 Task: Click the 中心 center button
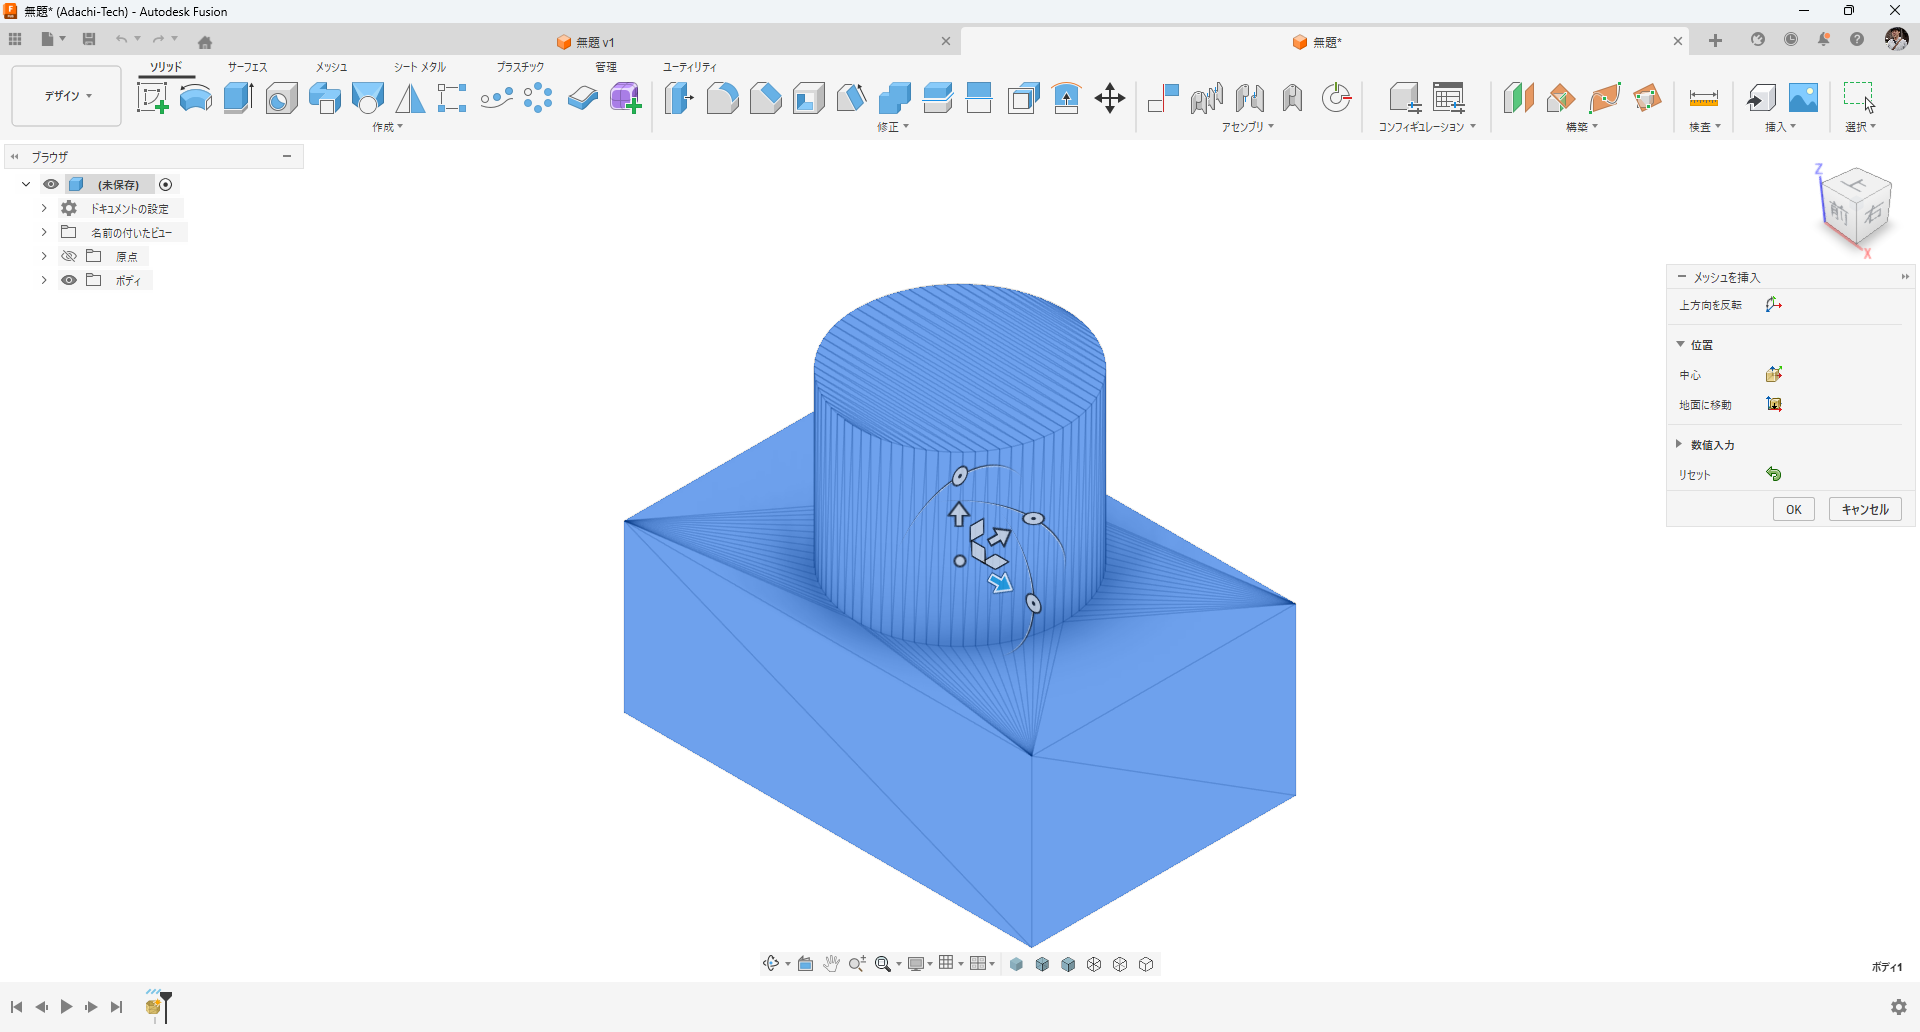coord(1774,375)
